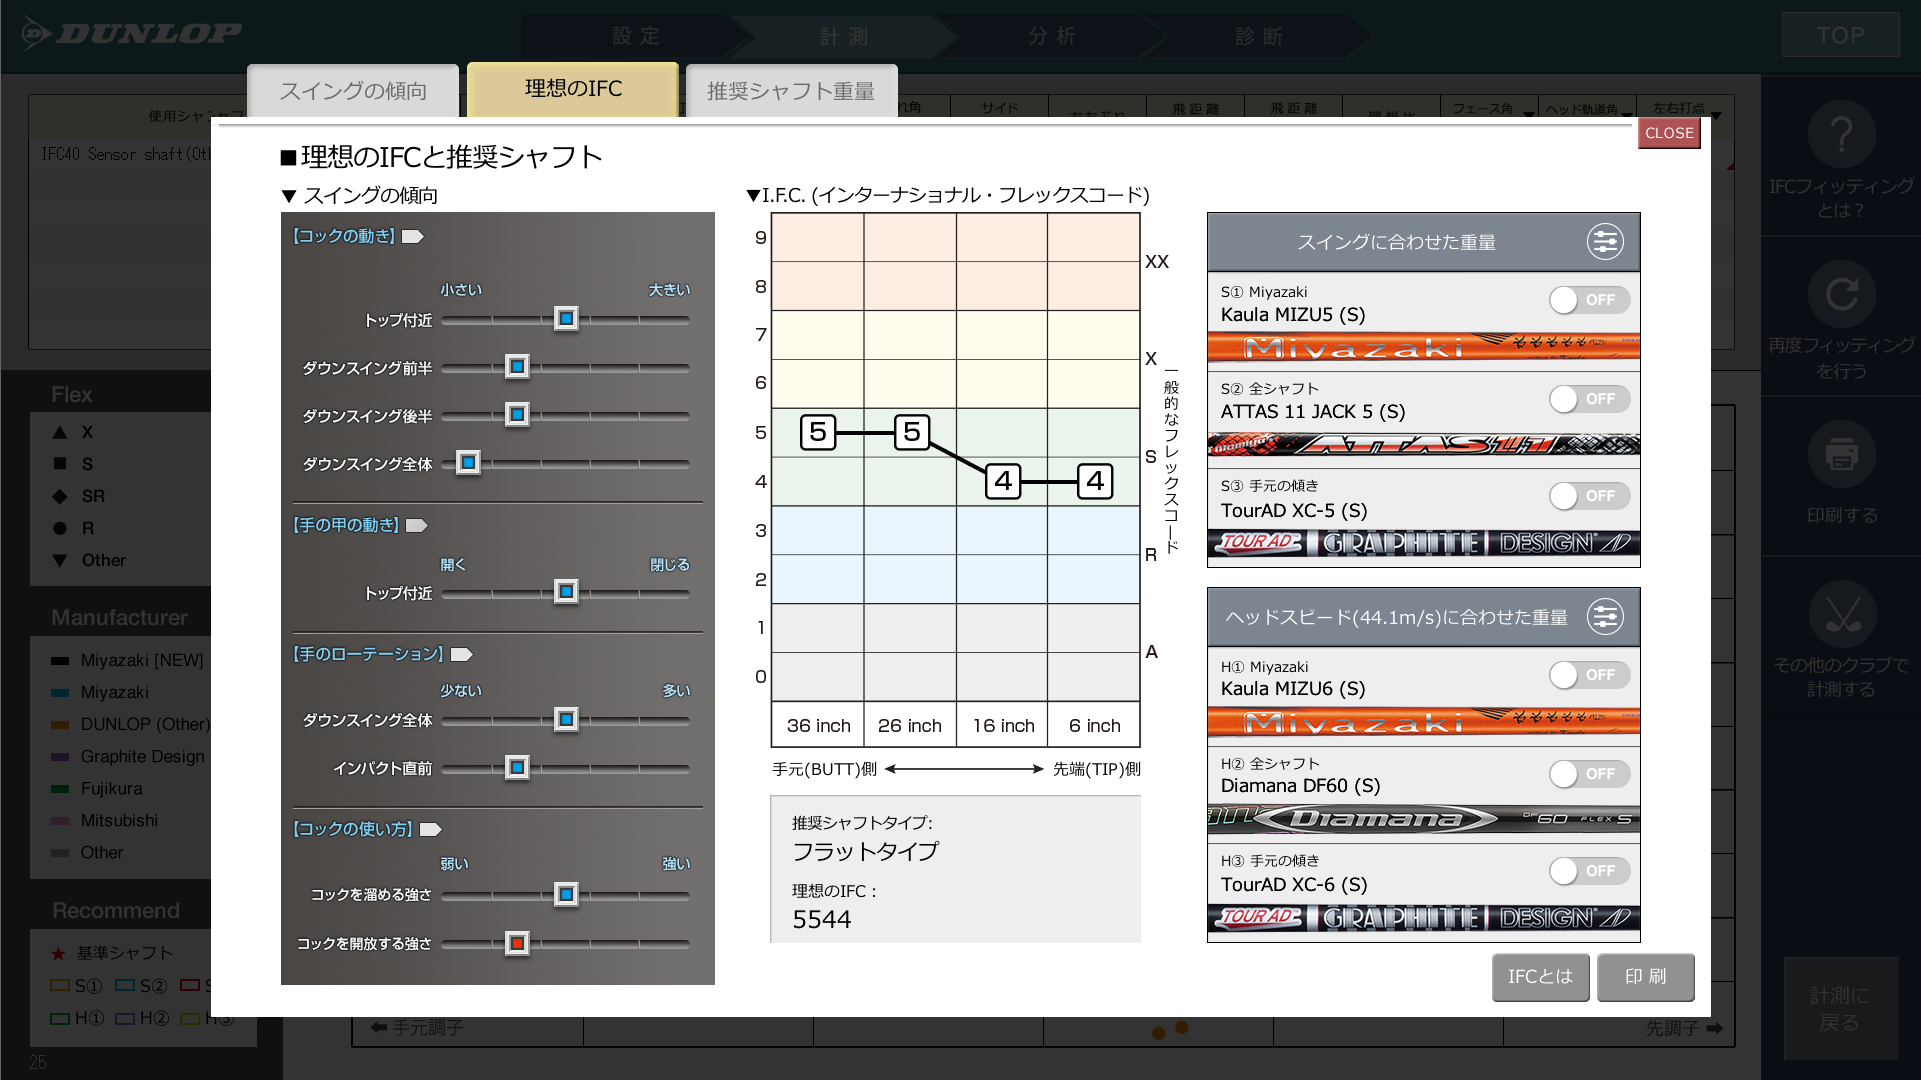Toggle S② legend checkbox in Recommend

tap(125, 986)
